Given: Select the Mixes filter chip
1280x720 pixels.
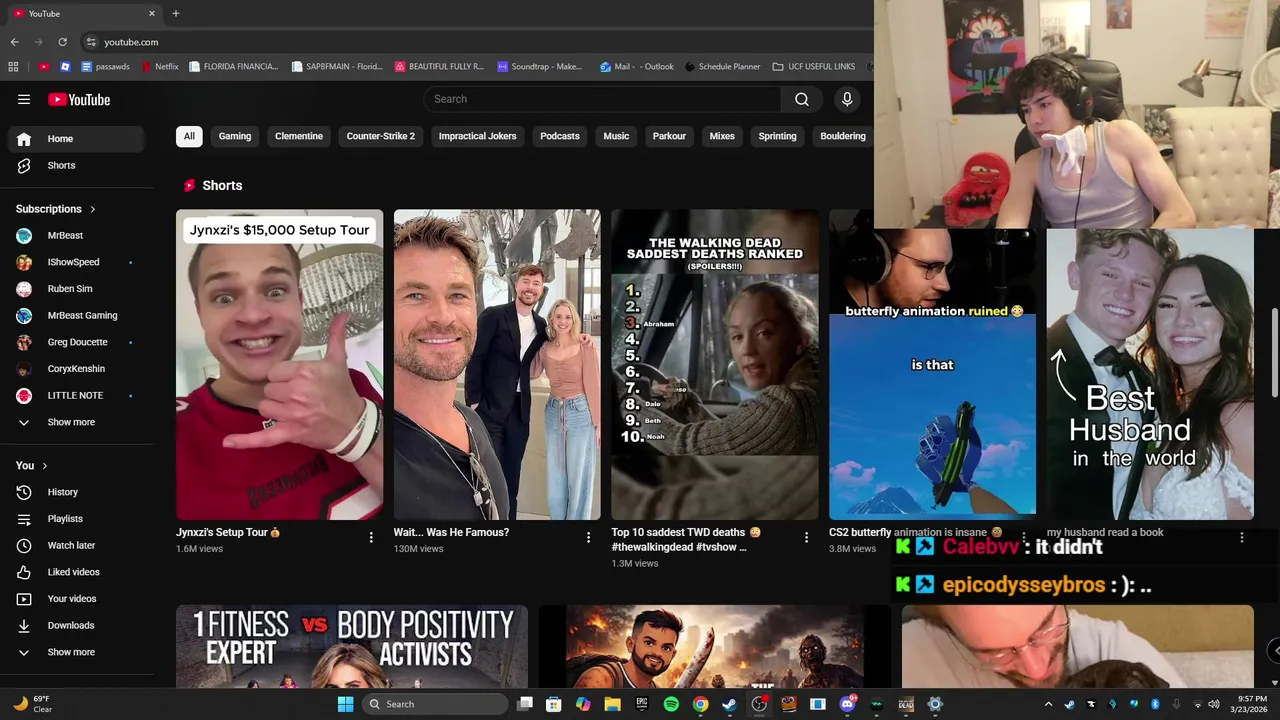Looking at the screenshot, I should 722,136.
